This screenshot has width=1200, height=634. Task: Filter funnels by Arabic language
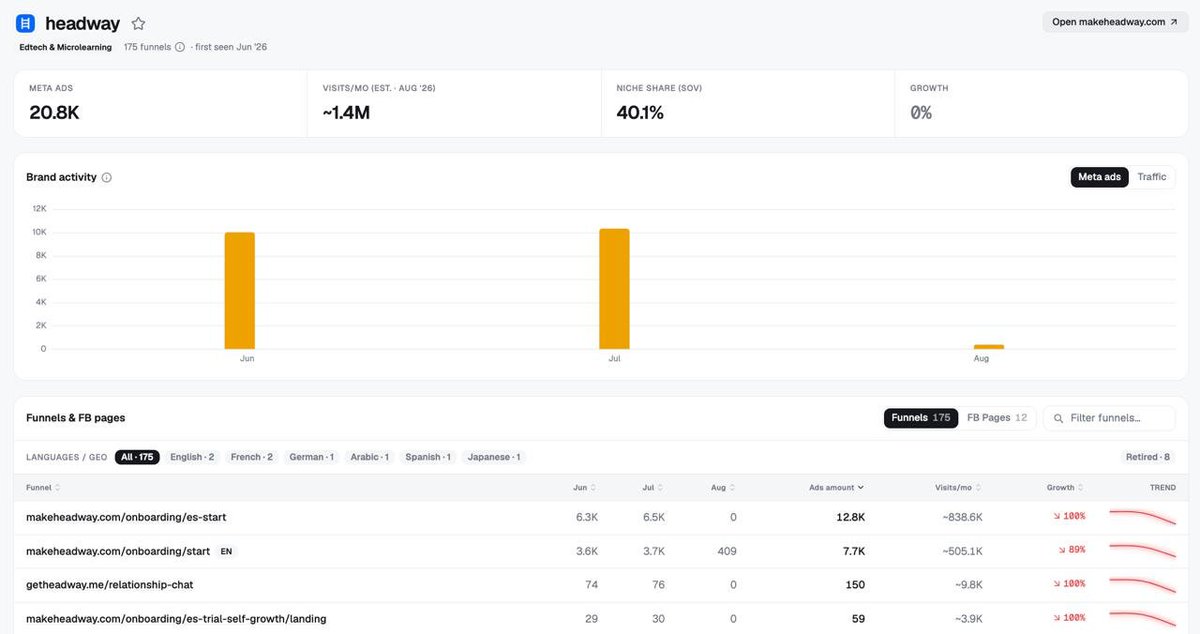(x=370, y=457)
